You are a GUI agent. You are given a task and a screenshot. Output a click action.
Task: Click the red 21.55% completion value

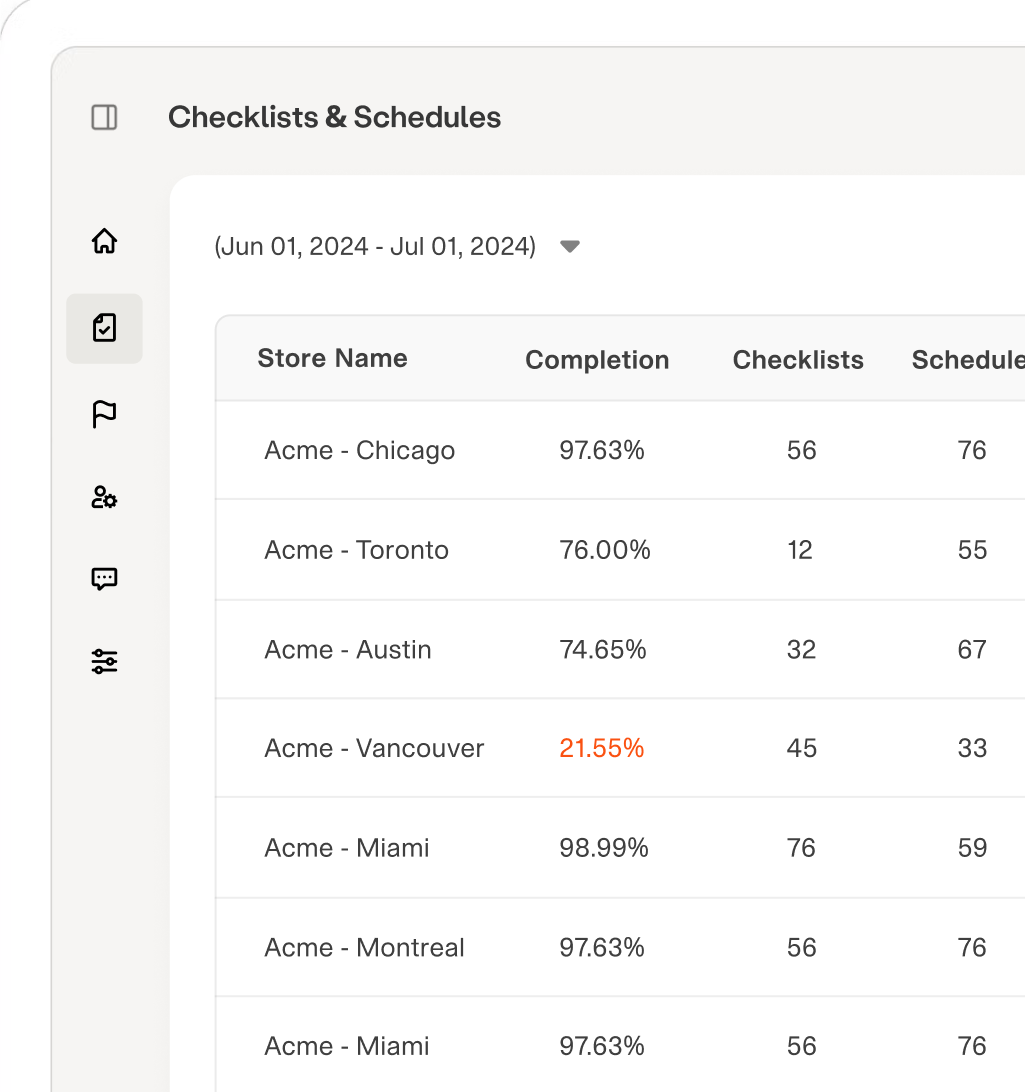[x=602, y=749]
